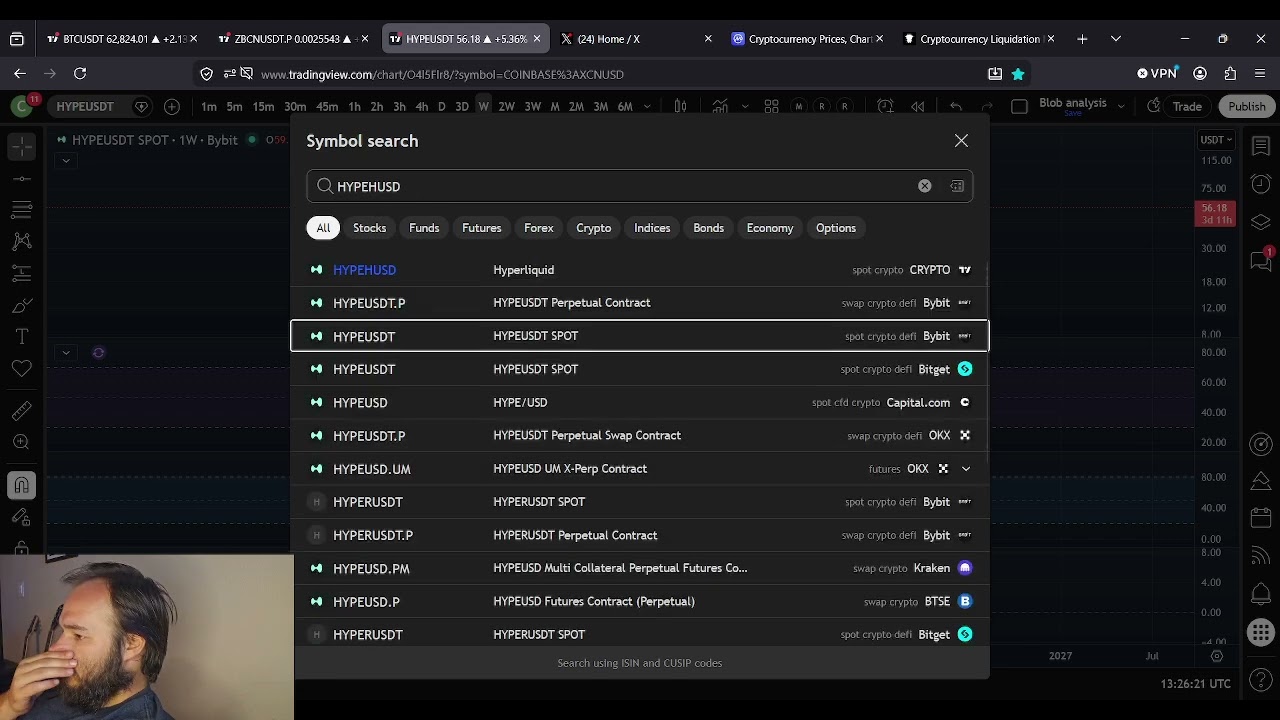Switch to Cryptocurrency Prices browser tab
This screenshot has height=720, width=1280.
coord(805,39)
